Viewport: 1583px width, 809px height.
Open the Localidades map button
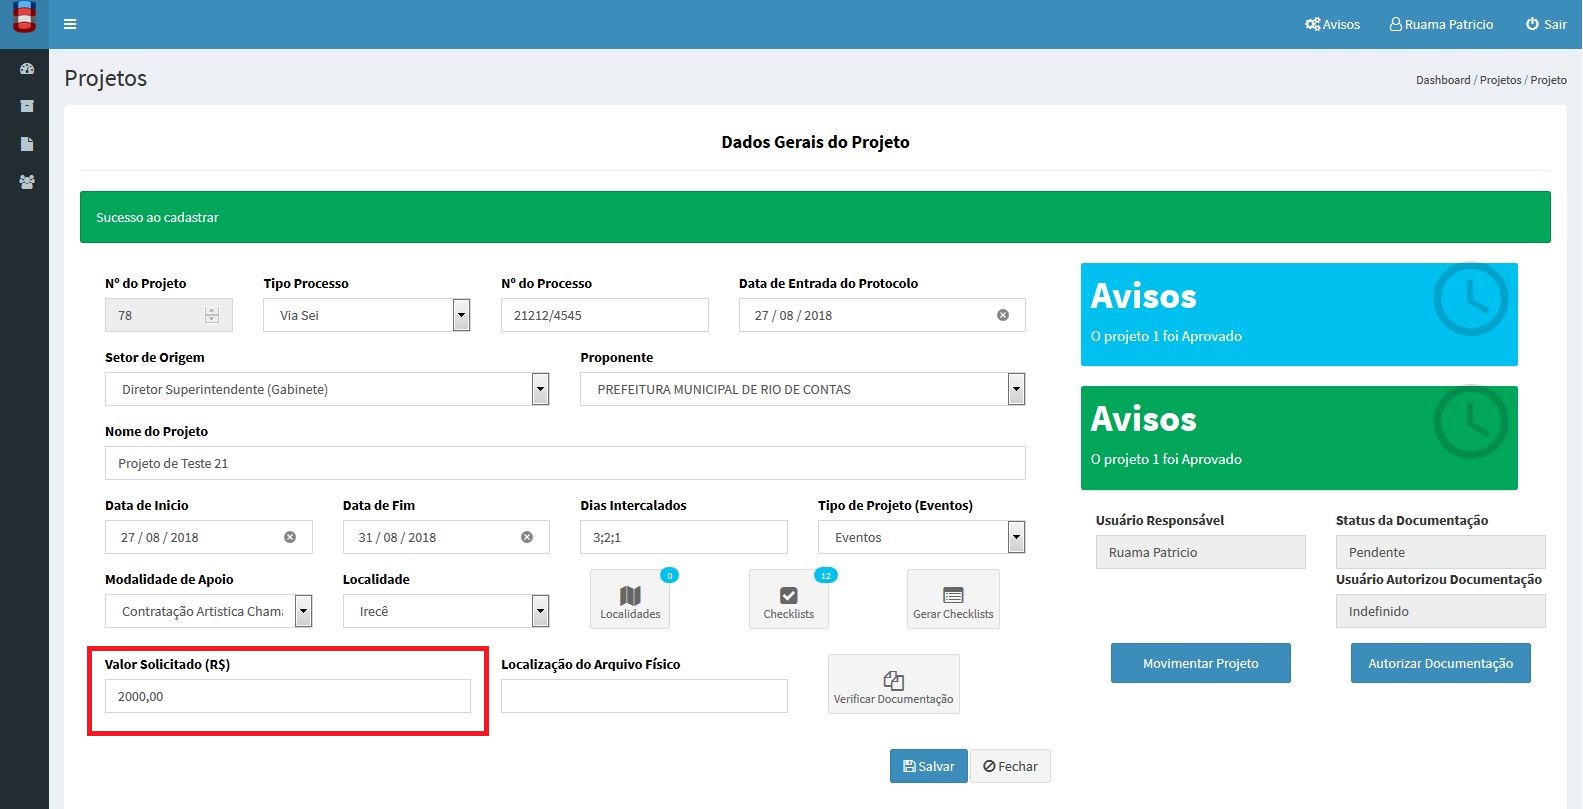pos(630,599)
